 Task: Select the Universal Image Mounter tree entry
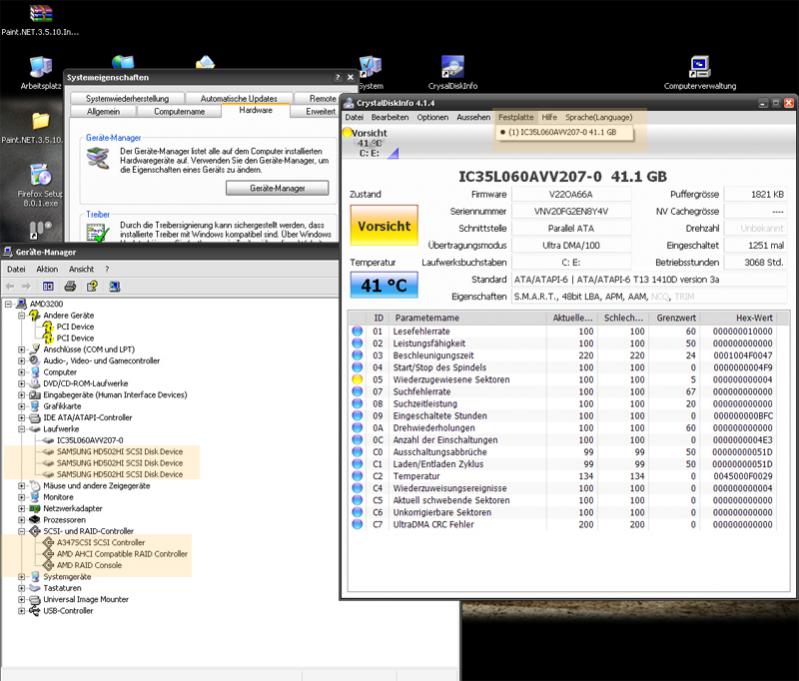tap(86, 599)
